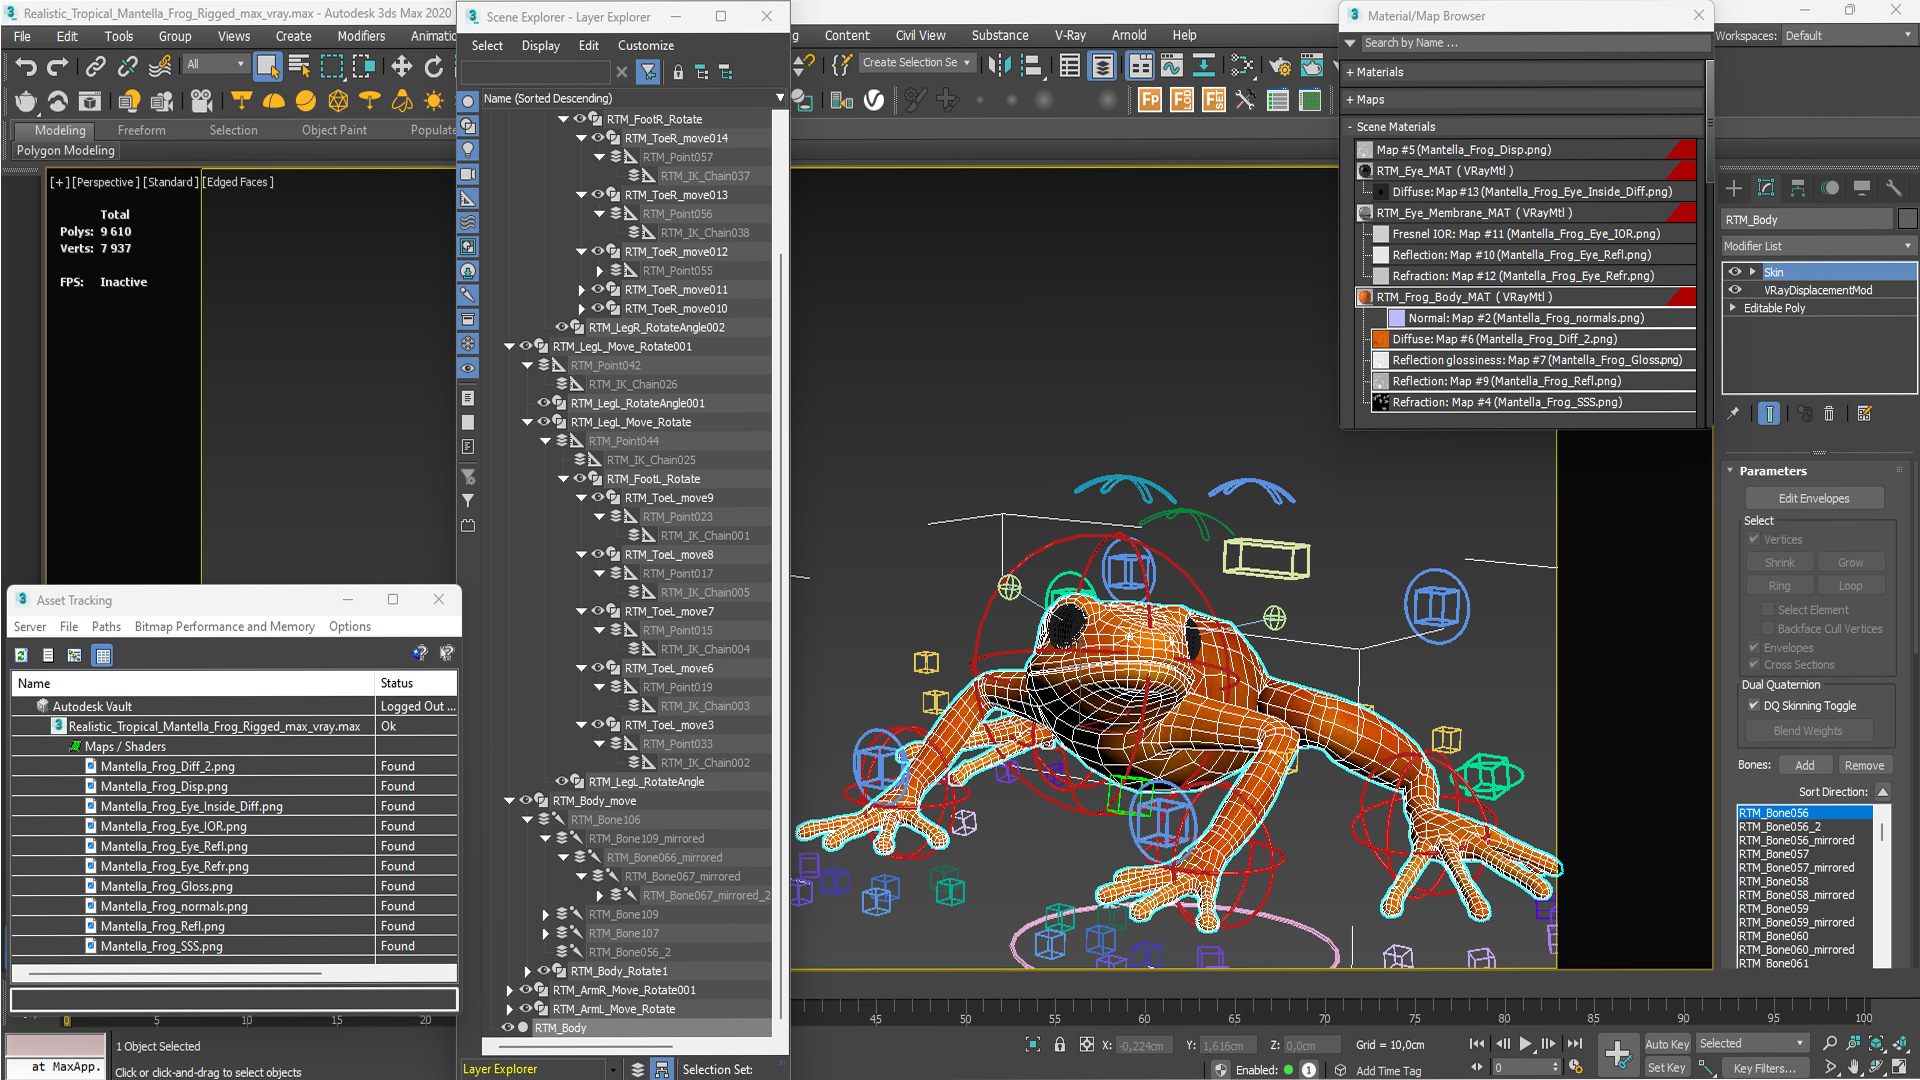Click the V-Ray logo icon

[874, 100]
